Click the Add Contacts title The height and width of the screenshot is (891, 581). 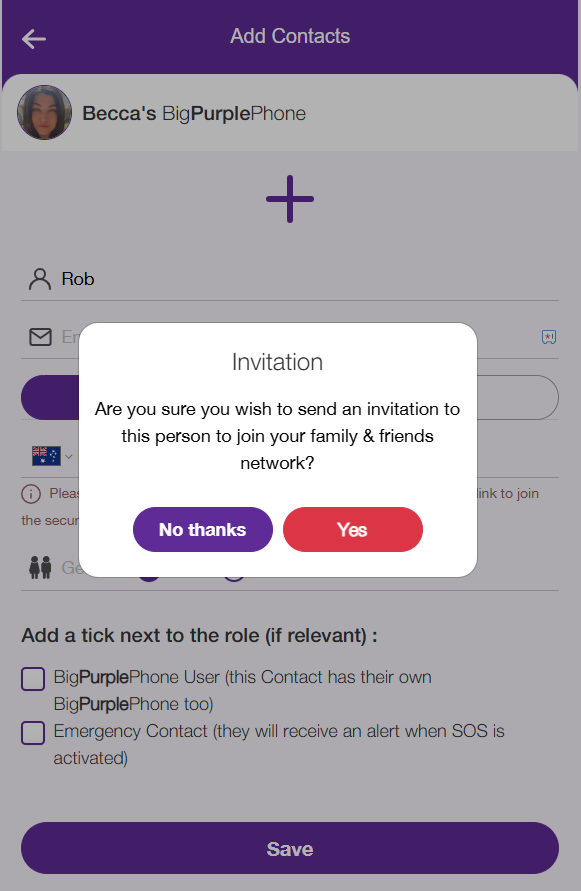[x=290, y=36]
